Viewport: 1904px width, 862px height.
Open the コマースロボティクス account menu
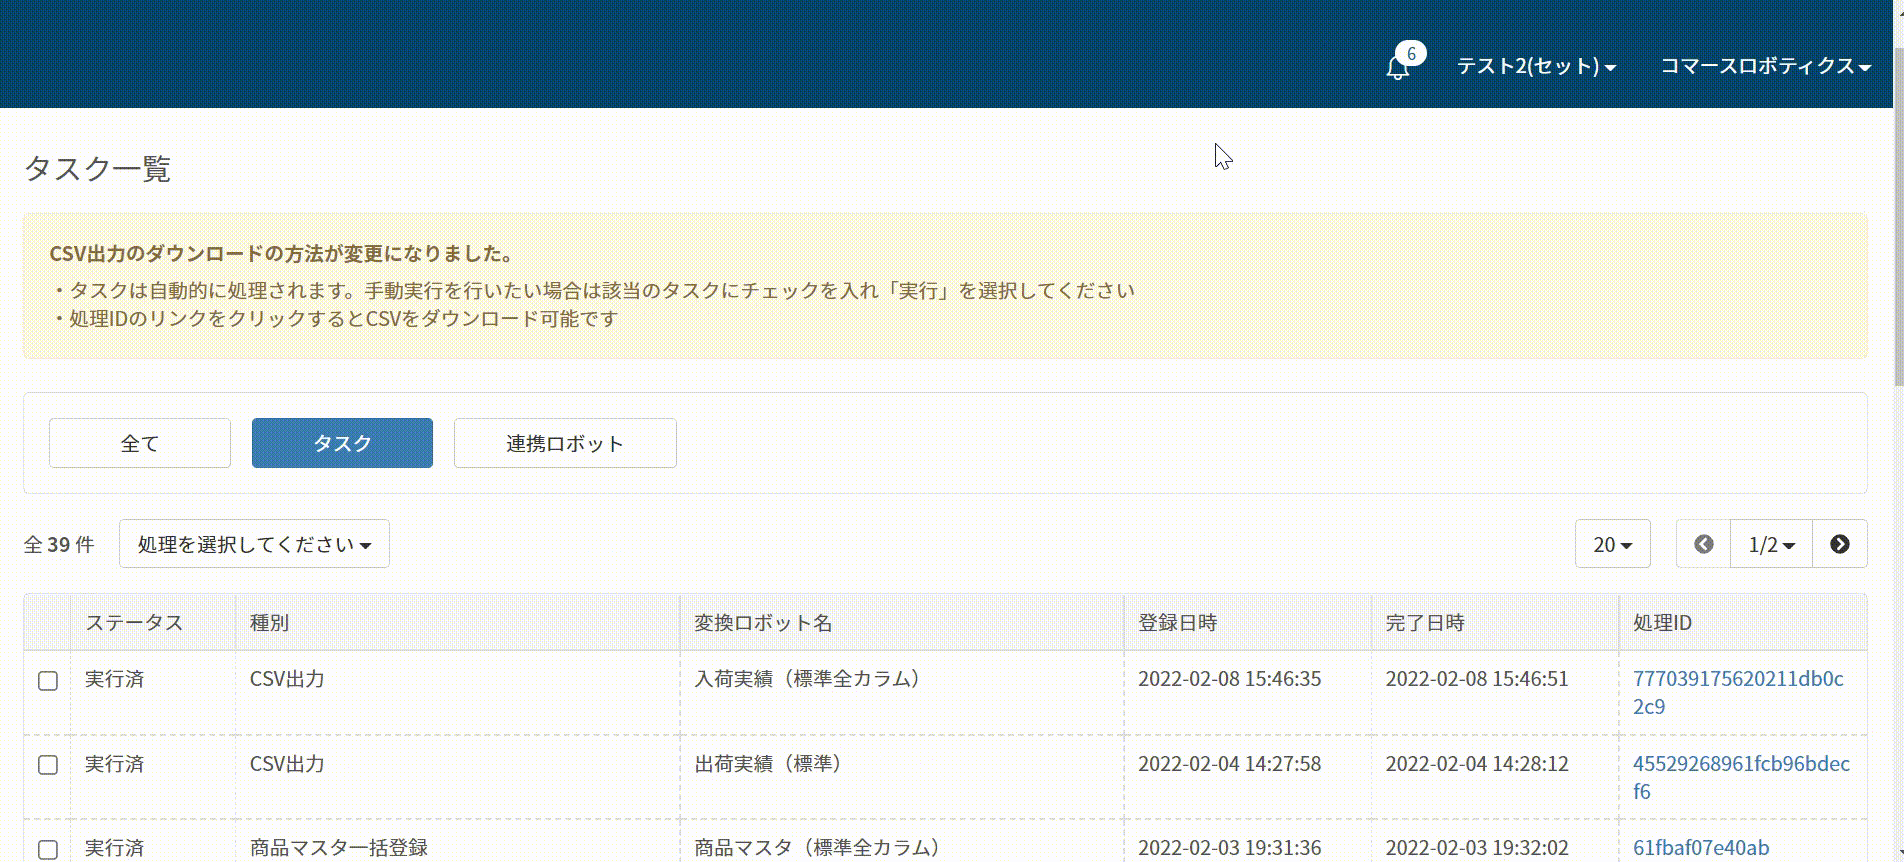click(x=1765, y=66)
